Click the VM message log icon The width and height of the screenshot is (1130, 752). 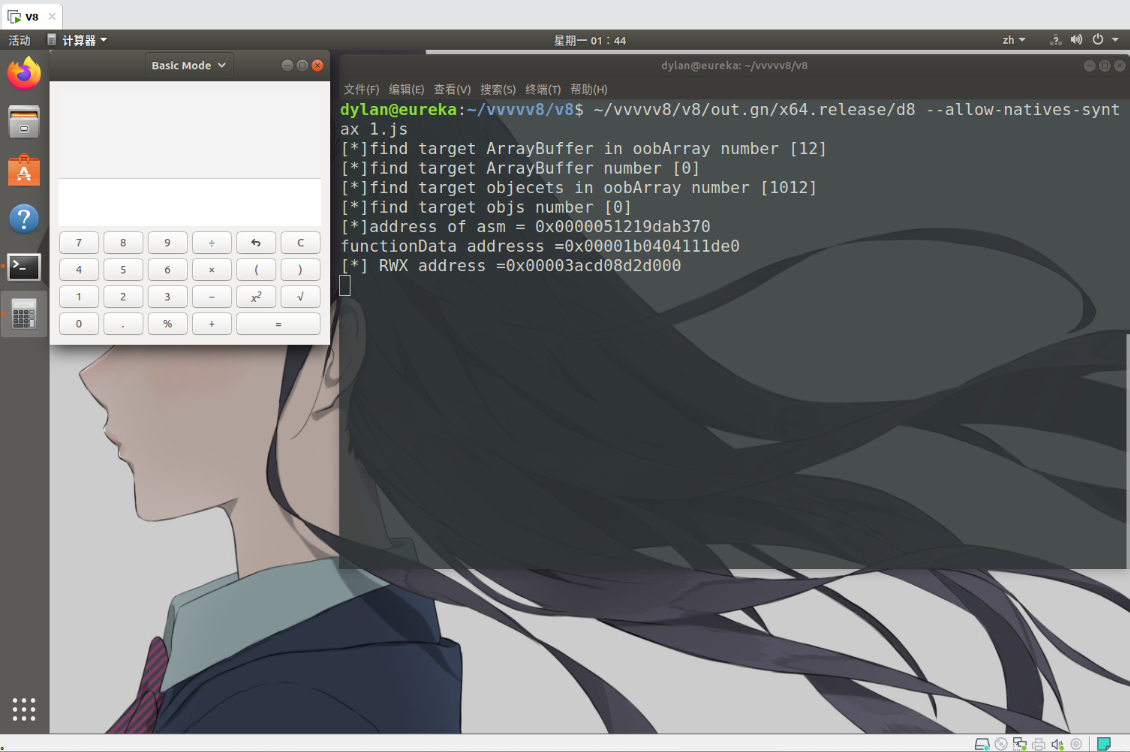(1104, 744)
